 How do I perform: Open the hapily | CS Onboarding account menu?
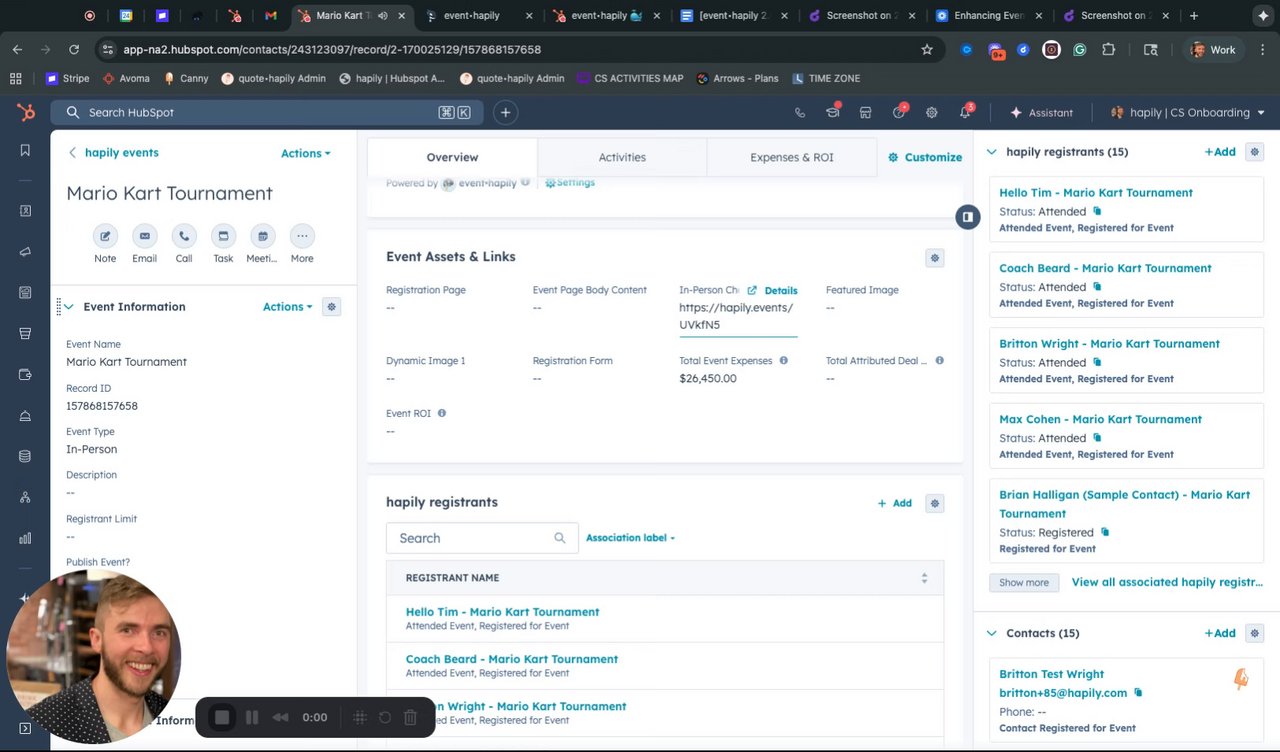1188,113
